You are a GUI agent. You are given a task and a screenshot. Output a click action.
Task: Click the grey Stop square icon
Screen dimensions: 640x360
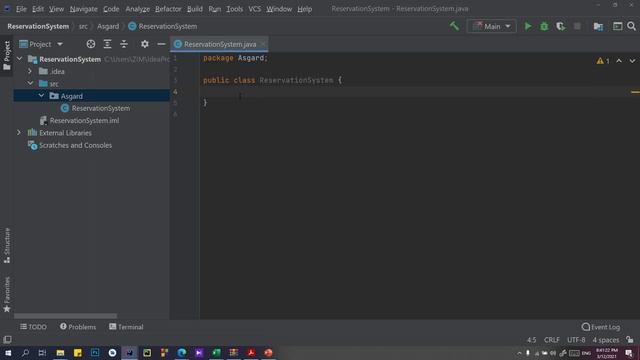pyautogui.click(x=577, y=26)
